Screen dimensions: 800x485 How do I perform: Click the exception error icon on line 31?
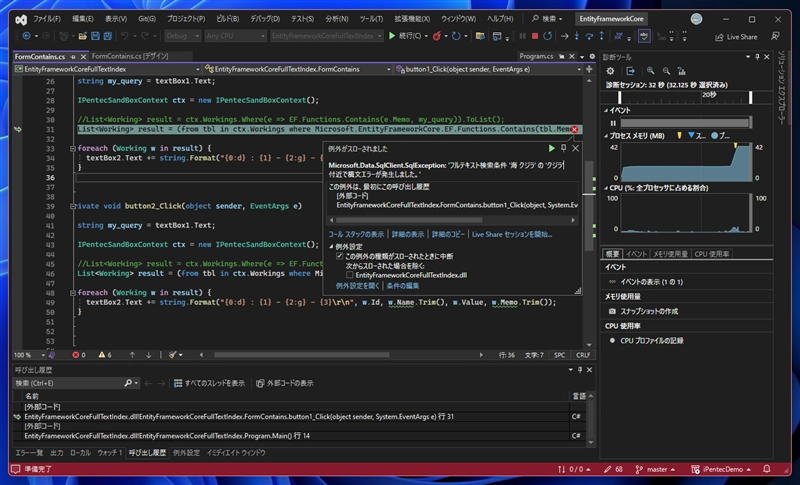coord(574,130)
